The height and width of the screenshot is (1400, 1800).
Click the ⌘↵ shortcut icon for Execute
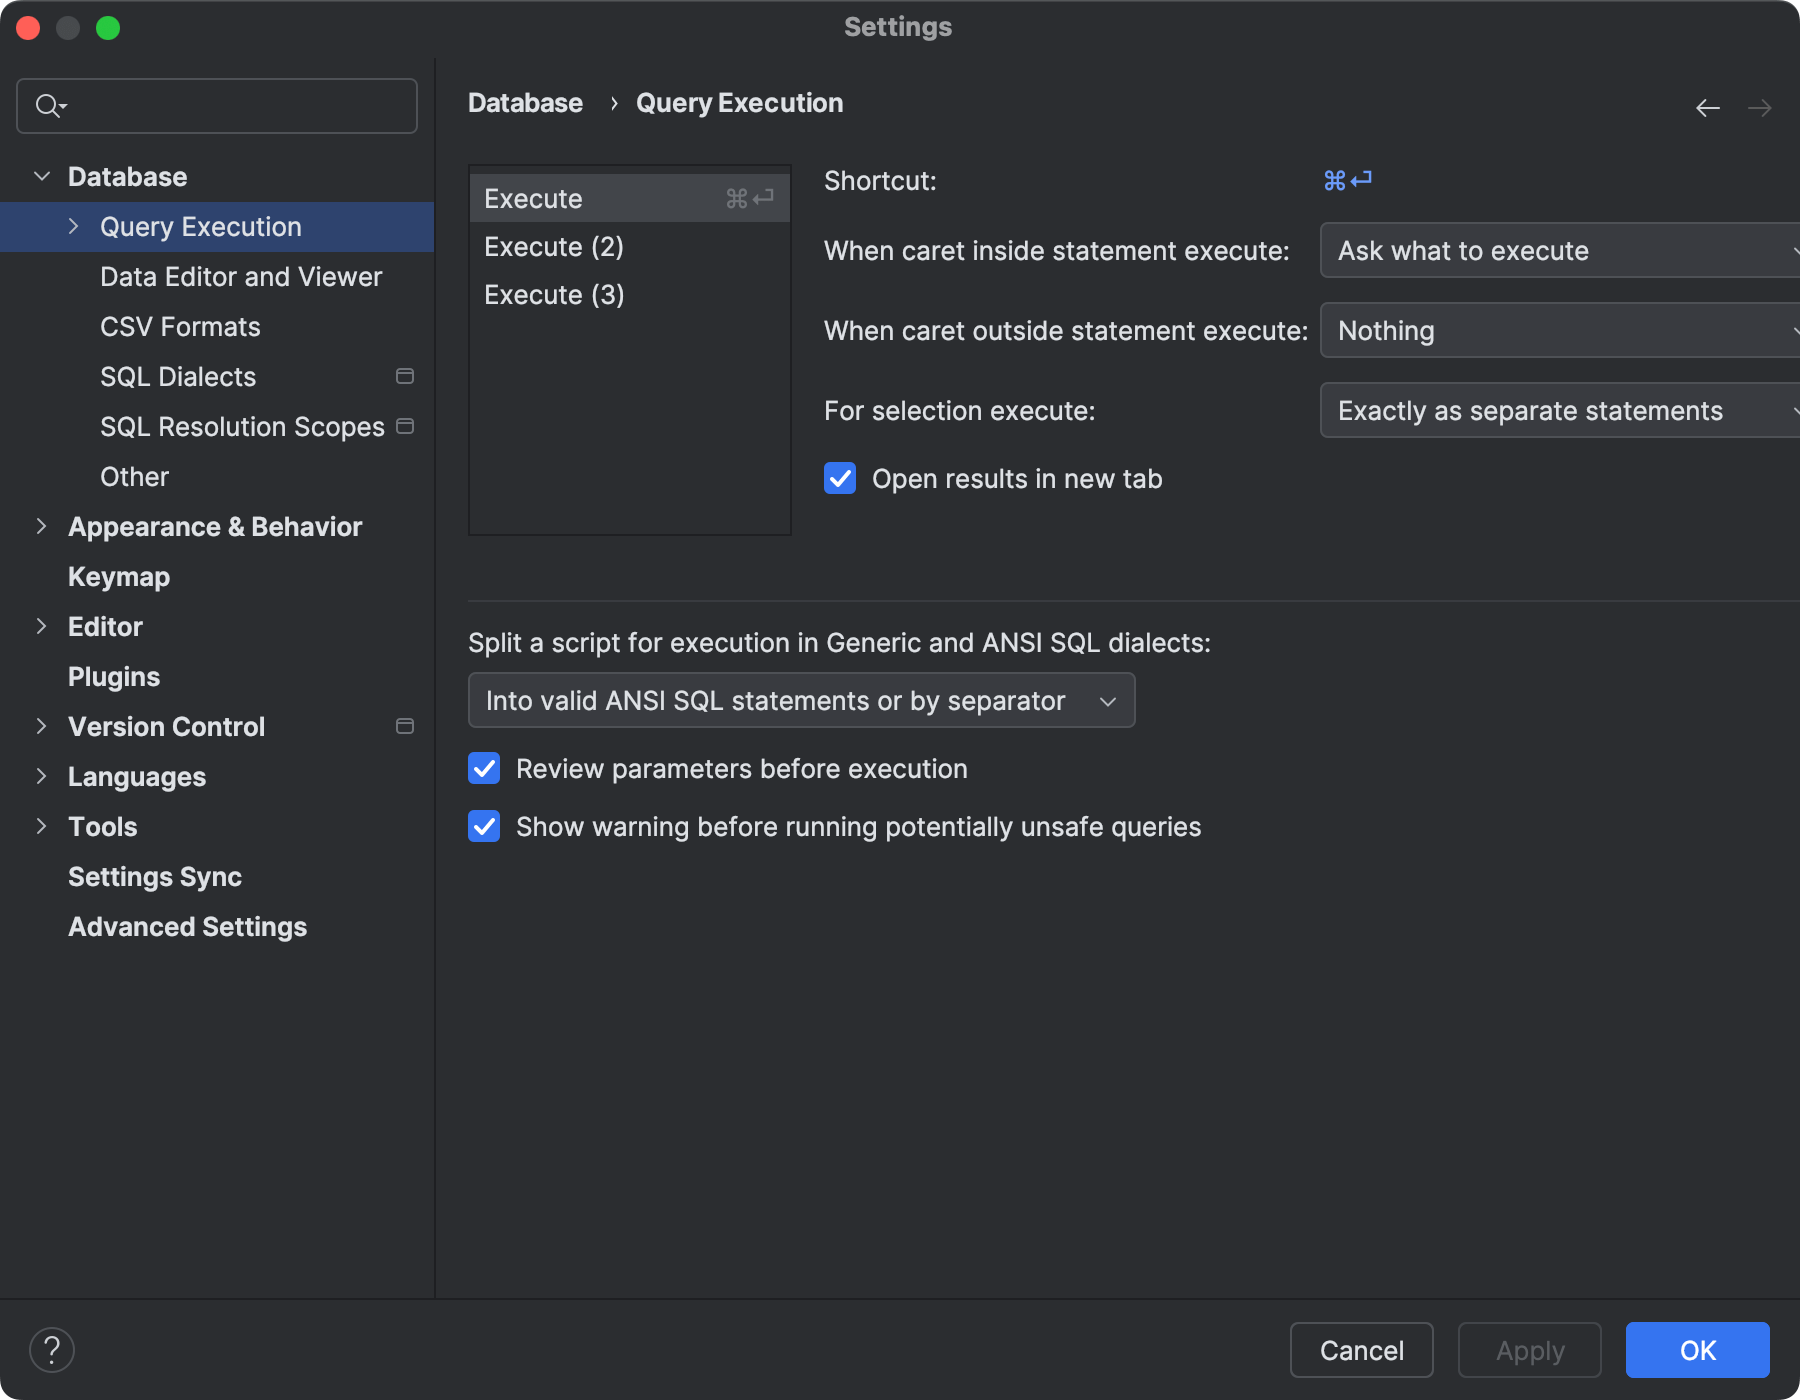(749, 198)
